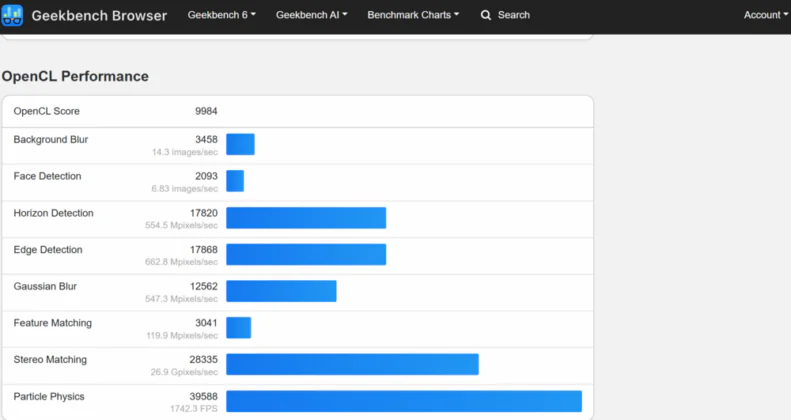Click the Feature Matching row label
791x420 pixels.
coord(52,323)
